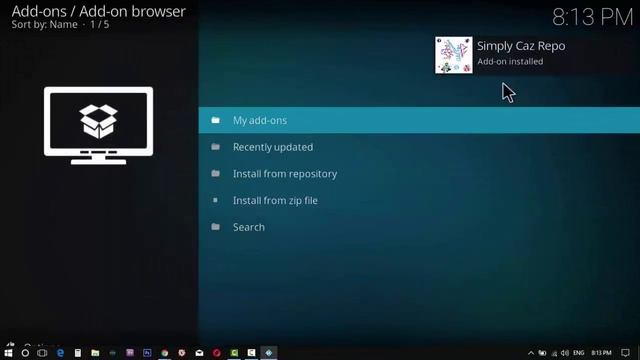This screenshot has width=640, height=360.
Task: Click the folder icon beside Recently updated
Action: tap(216, 147)
